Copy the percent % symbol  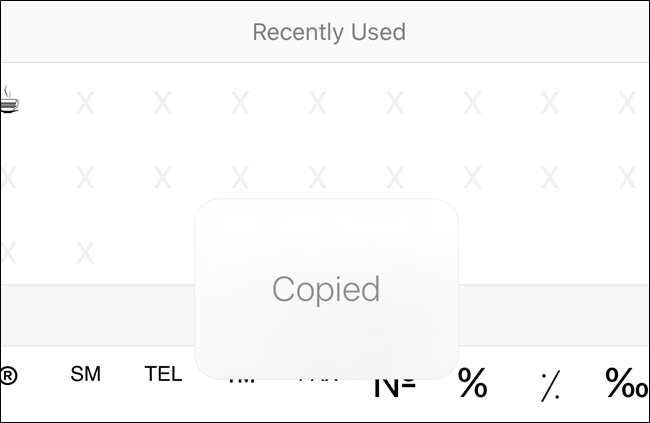click(473, 382)
